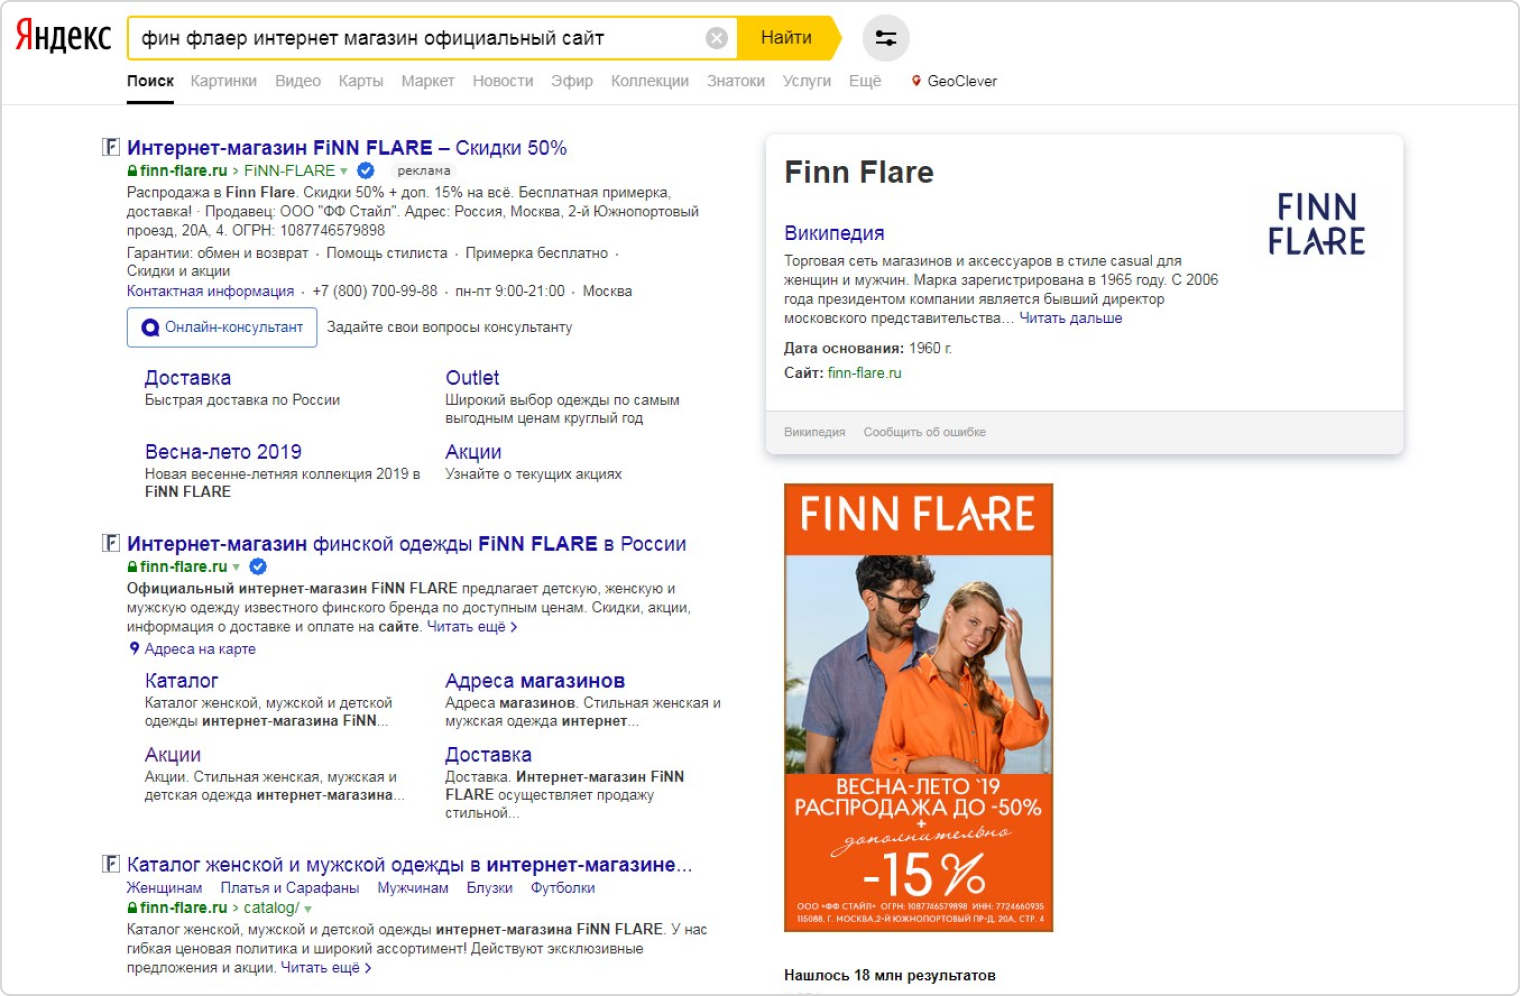Open the FINN FLARE orange sale banner
Screen dimensions: 1520x996
918,708
